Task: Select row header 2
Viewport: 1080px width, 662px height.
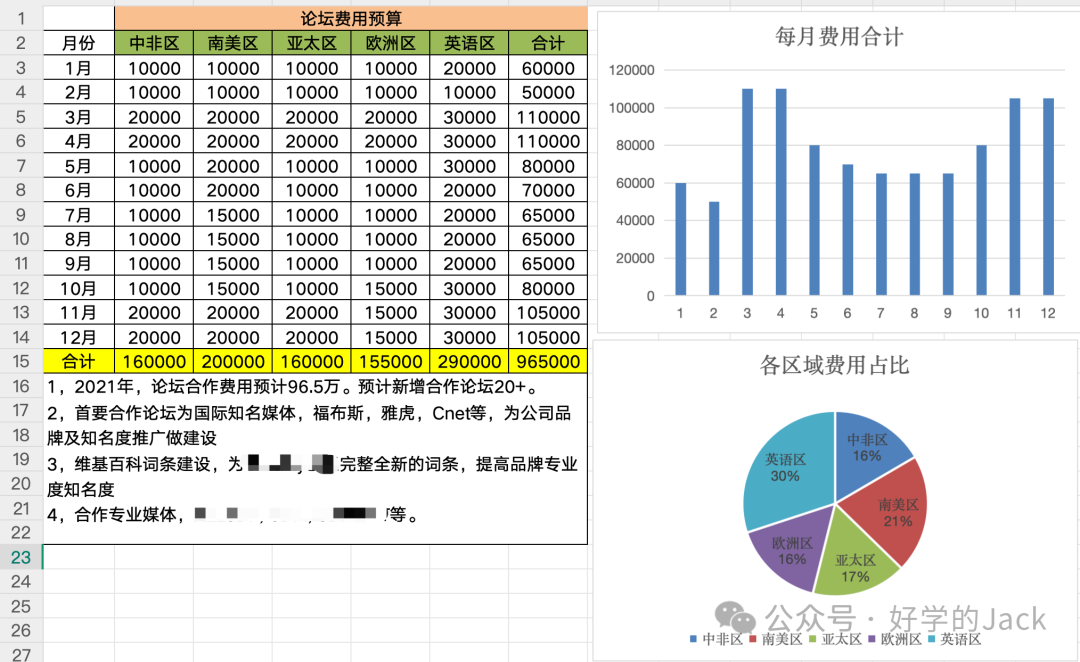Action: pyautogui.click(x=21, y=43)
